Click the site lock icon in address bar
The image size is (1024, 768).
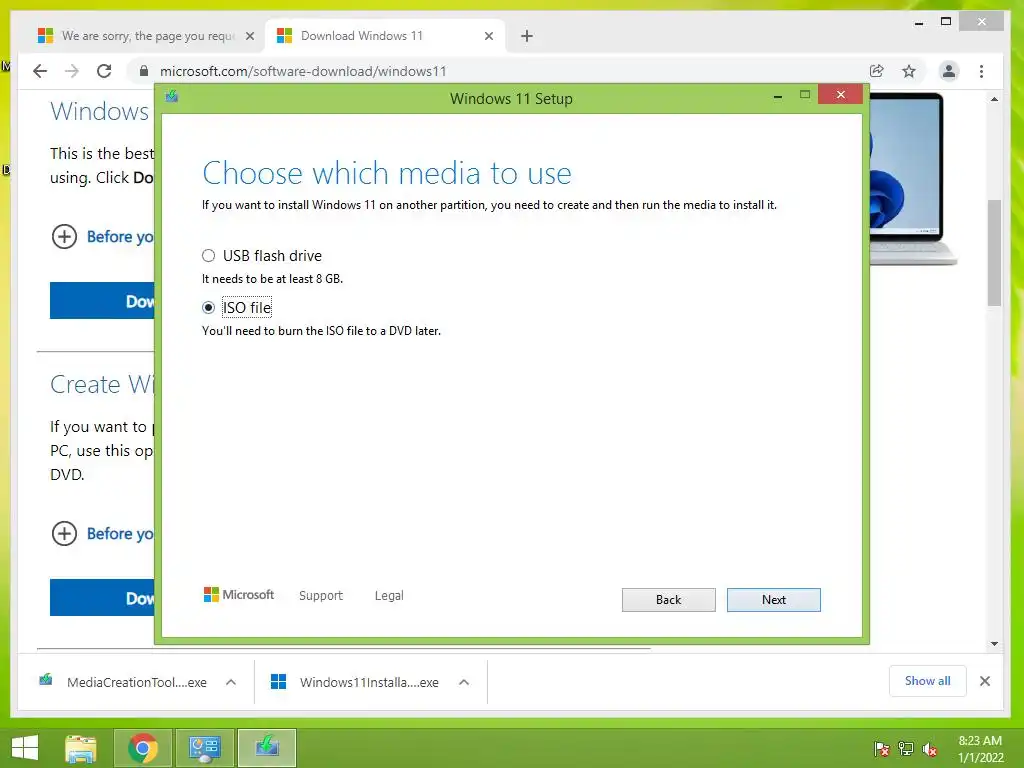(x=144, y=71)
